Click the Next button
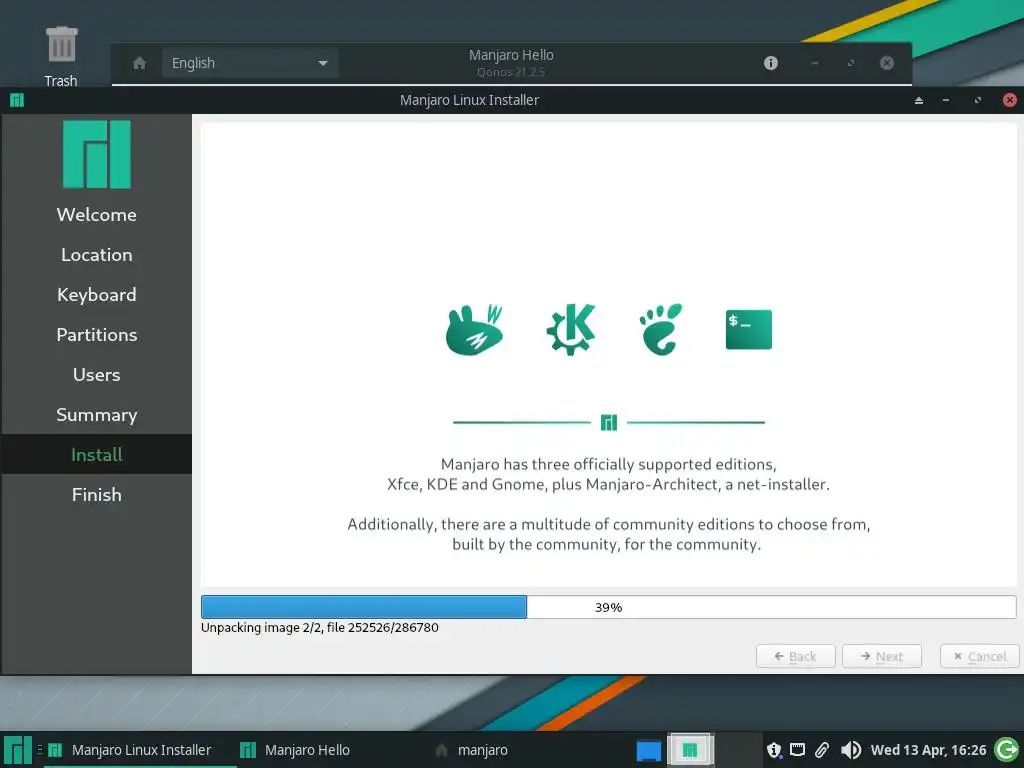The width and height of the screenshot is (1024, 768). point(882,656)
